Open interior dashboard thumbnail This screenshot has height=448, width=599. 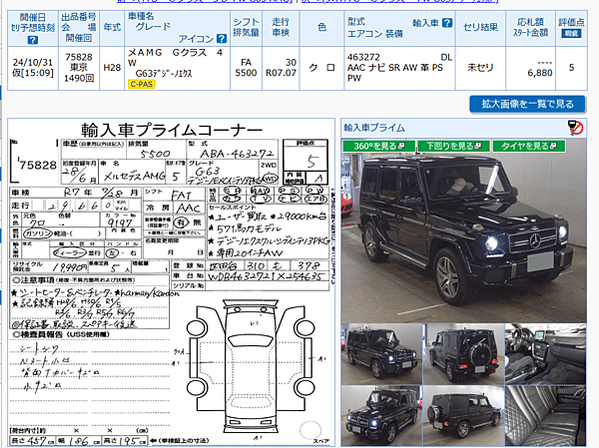coord(545,354)
